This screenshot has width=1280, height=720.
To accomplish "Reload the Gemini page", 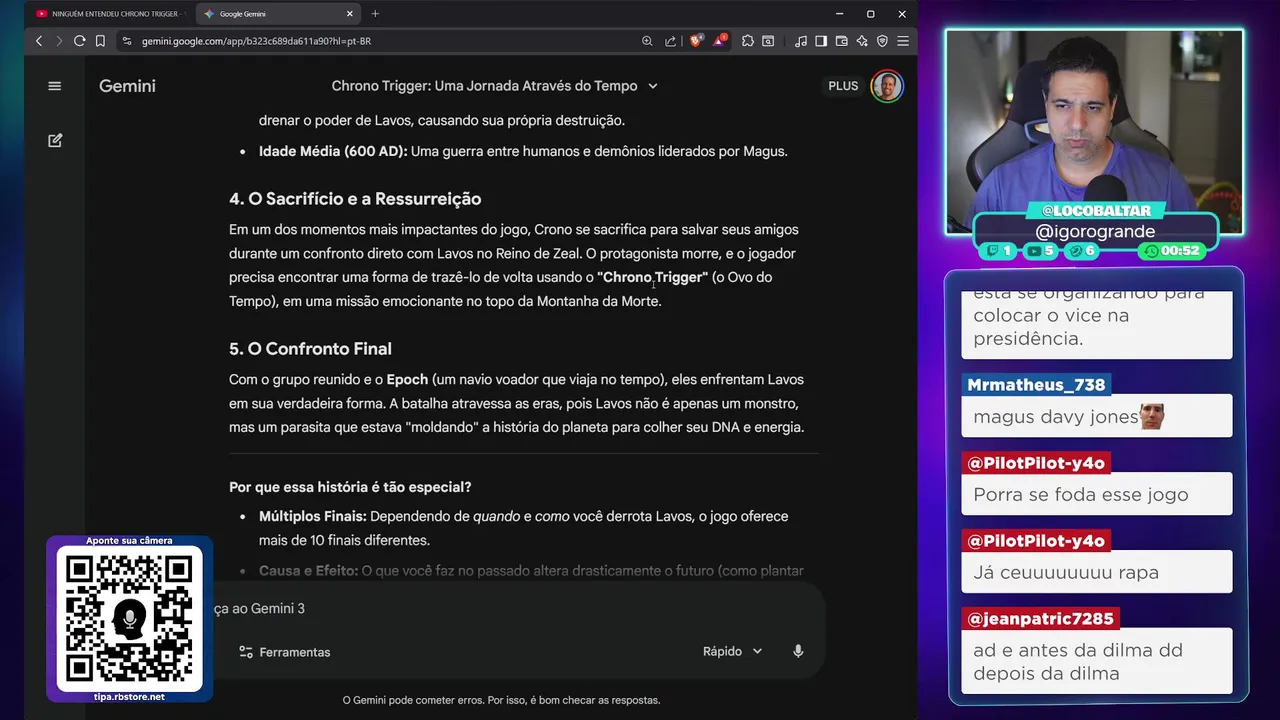I will coord(80,41).
